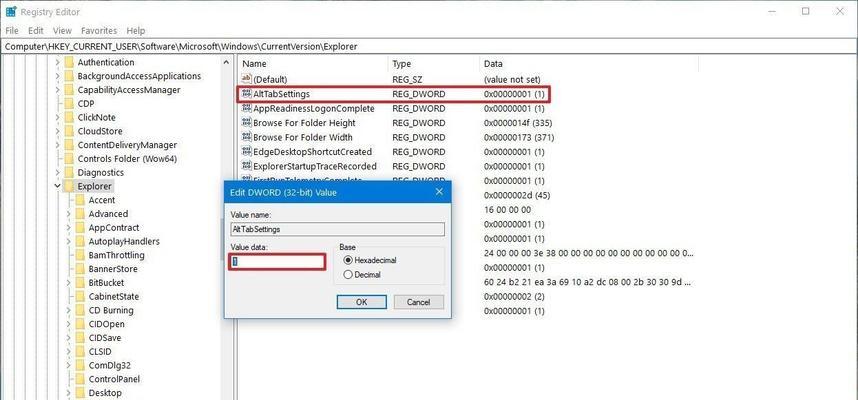Click the Name column header

coord(313,64)
